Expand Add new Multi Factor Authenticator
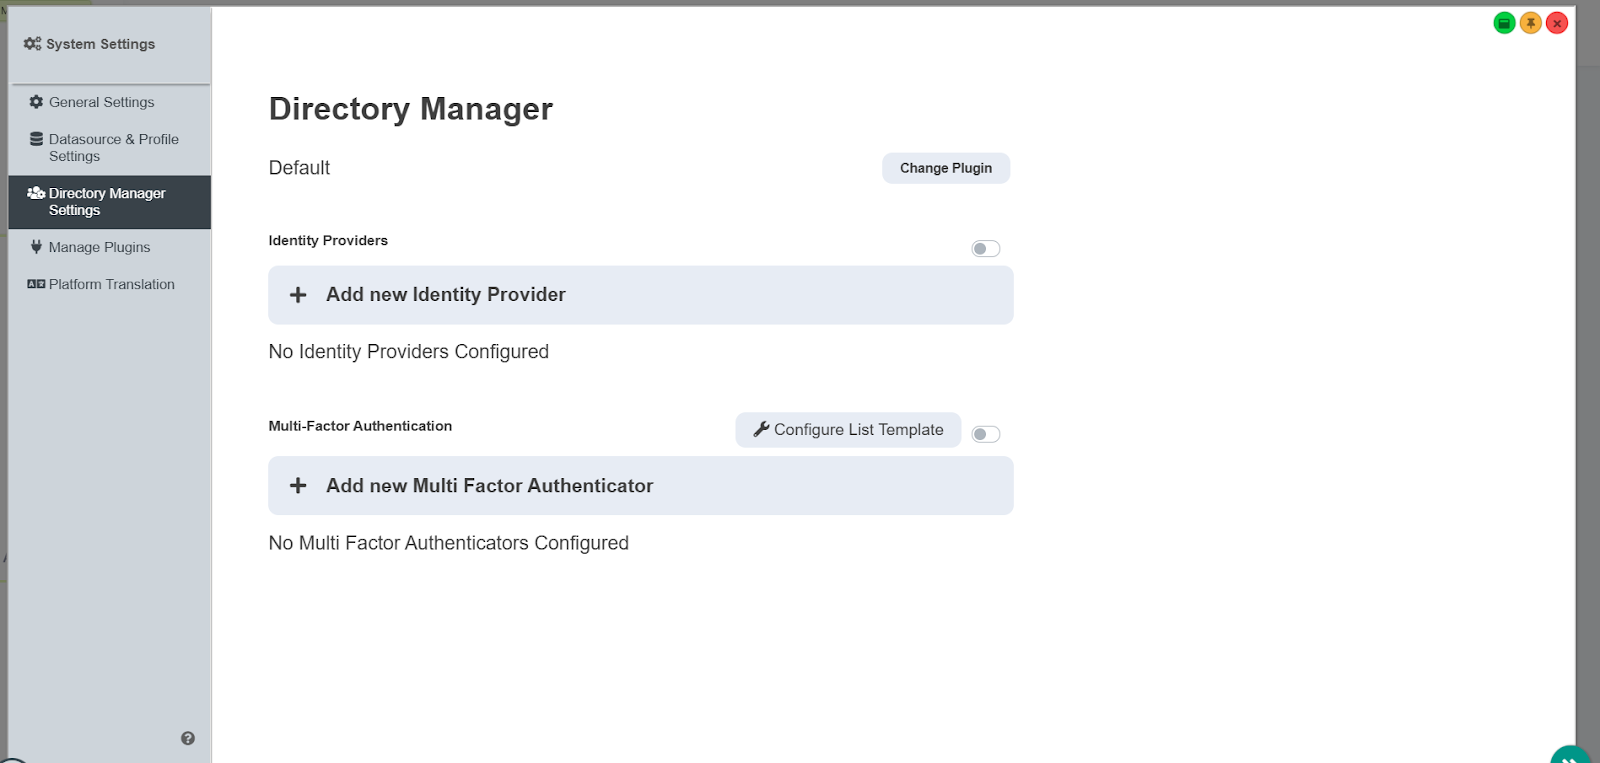 pos(641,486)
